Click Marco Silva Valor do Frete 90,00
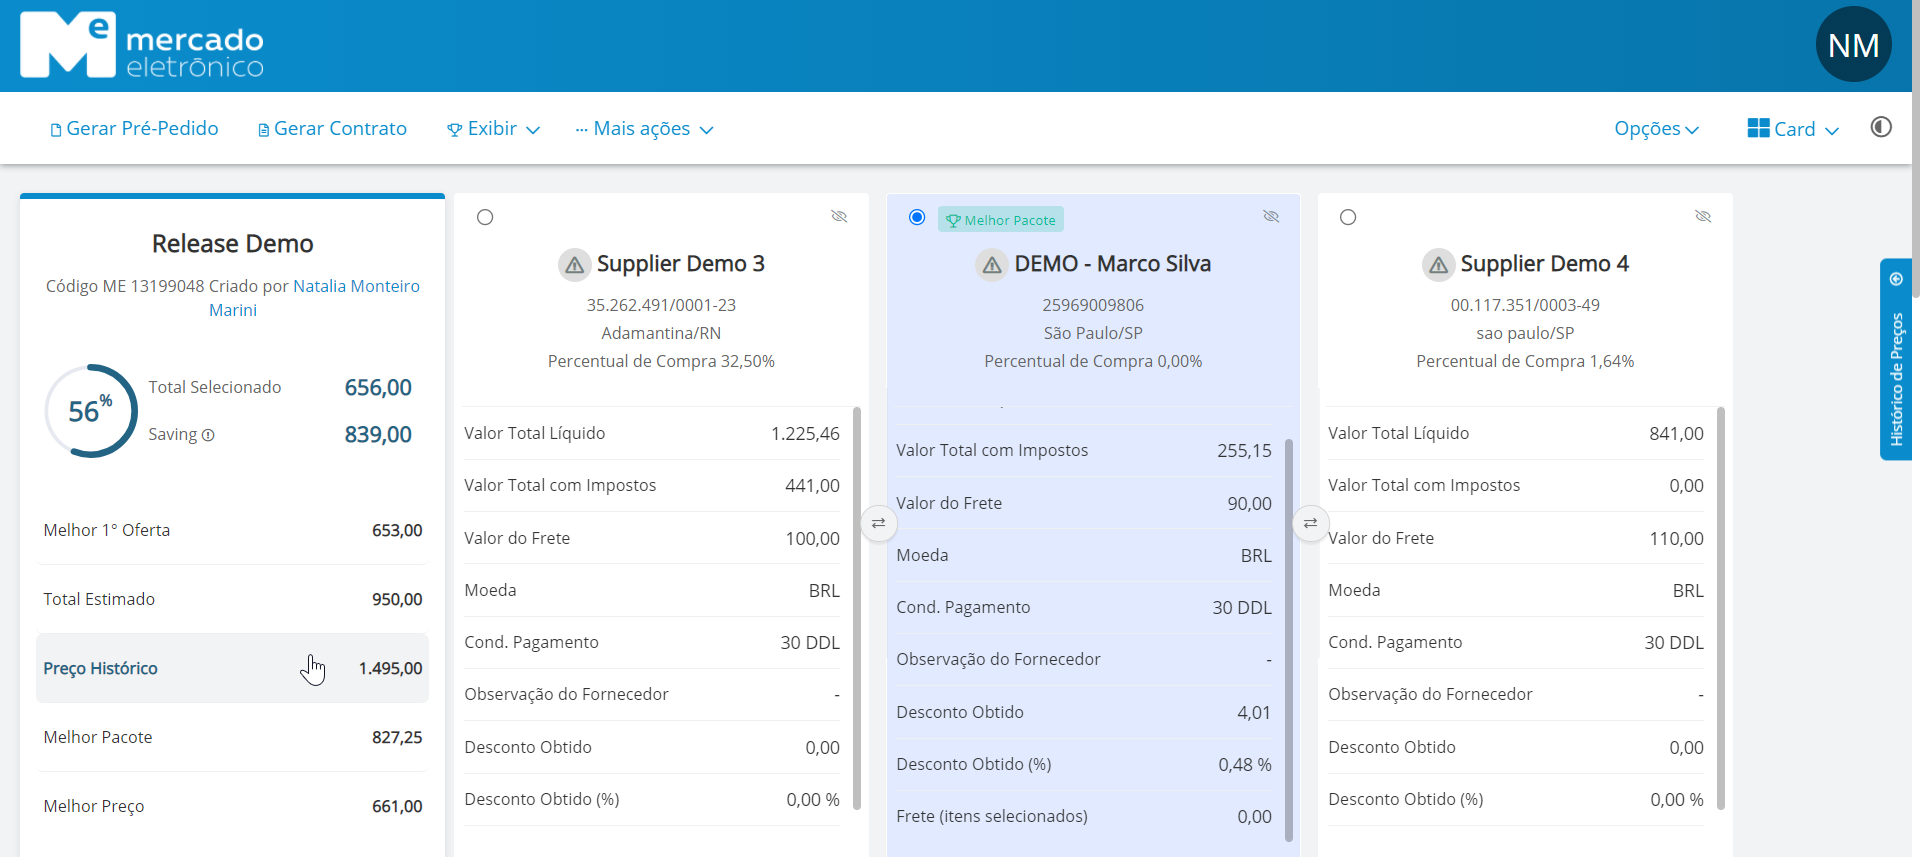The image size is (1920, 857). (x=1250, y=504)
